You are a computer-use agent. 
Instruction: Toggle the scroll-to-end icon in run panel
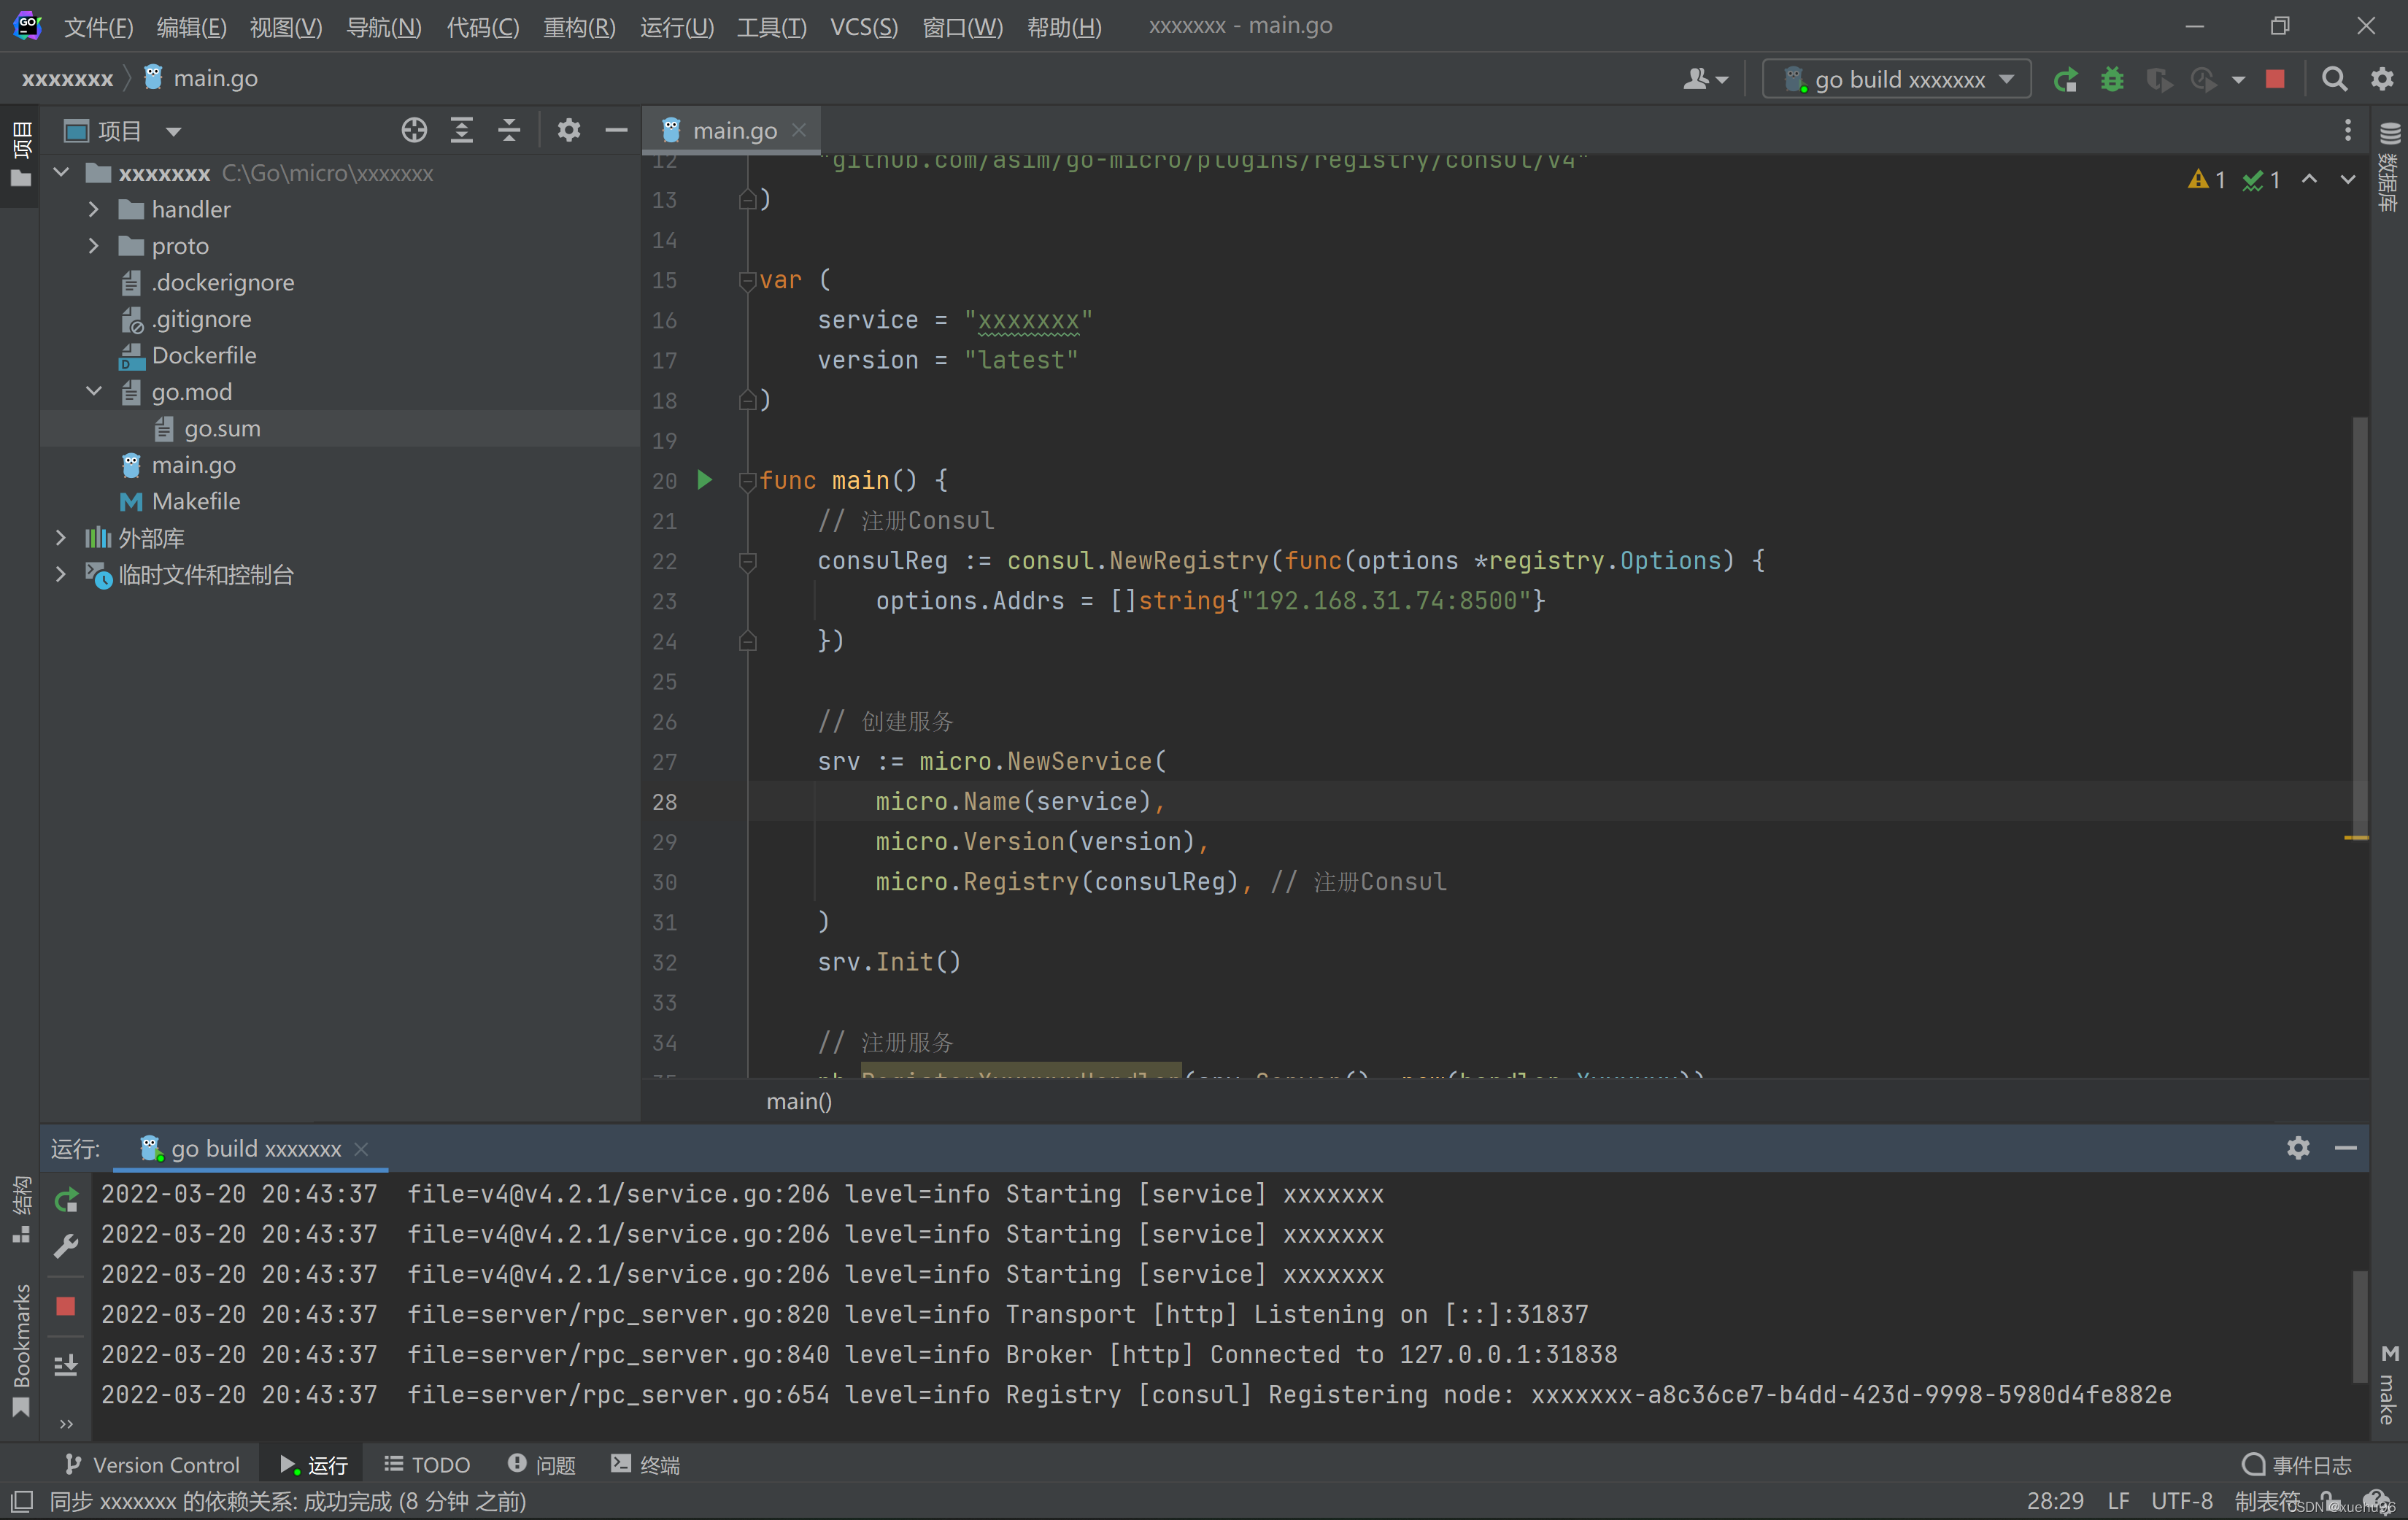(x=66, y=1365)
